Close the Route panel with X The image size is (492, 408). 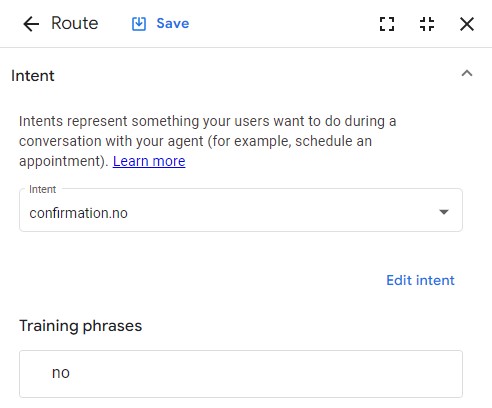tap(467, 24)
